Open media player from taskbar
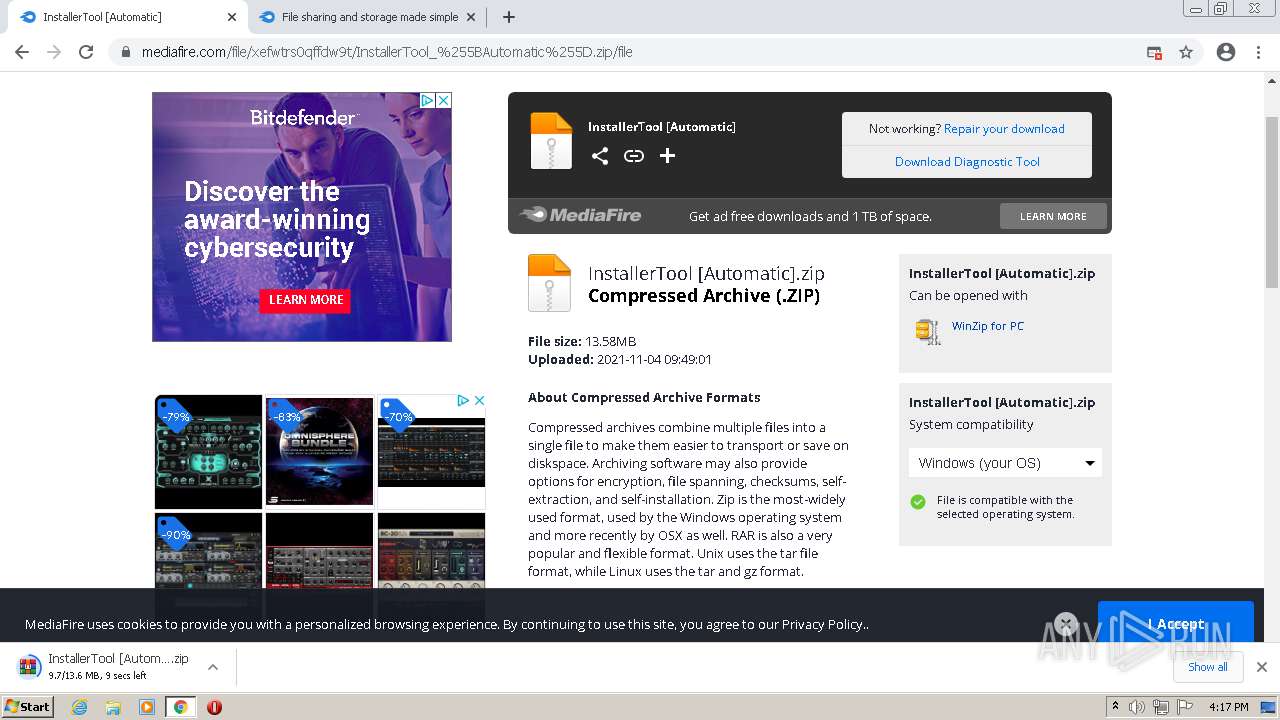 point(147,707)
